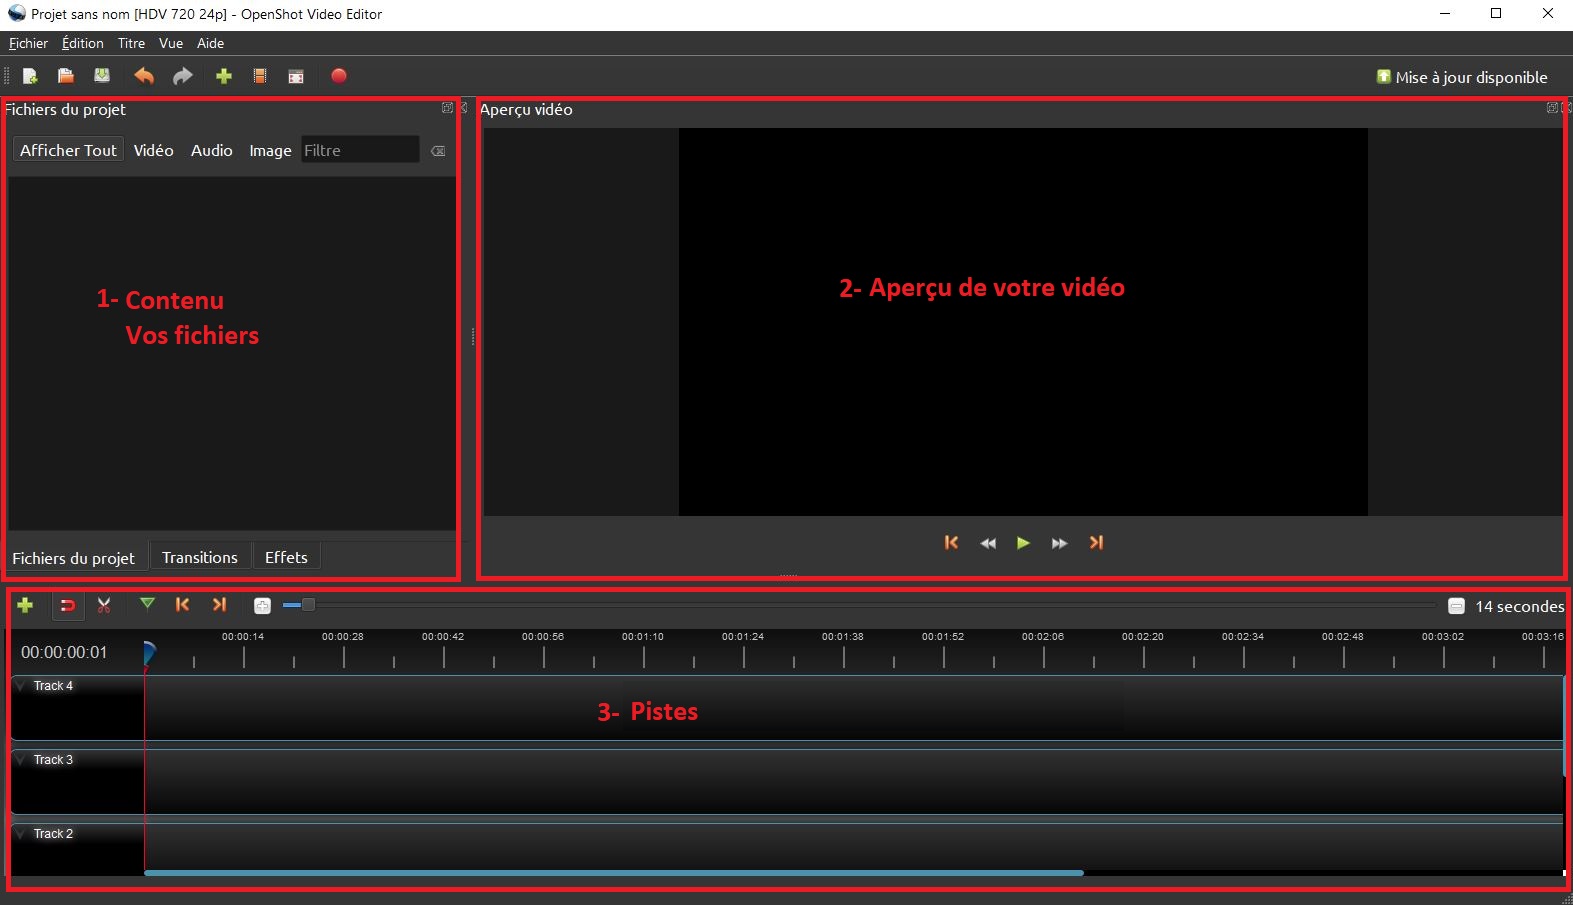Viewport: 1573px width, 905px height.
Task: Filter project files by Audio
Action: pos(212,150)
